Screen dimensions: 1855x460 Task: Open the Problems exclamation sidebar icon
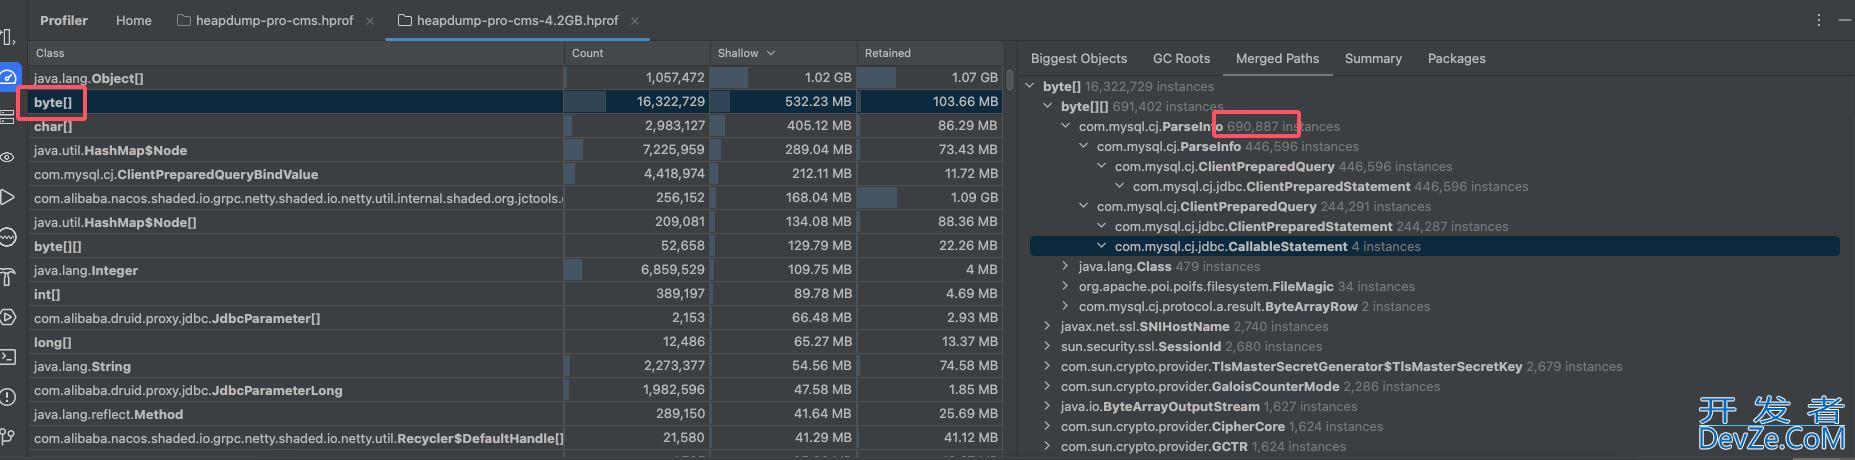7,397
